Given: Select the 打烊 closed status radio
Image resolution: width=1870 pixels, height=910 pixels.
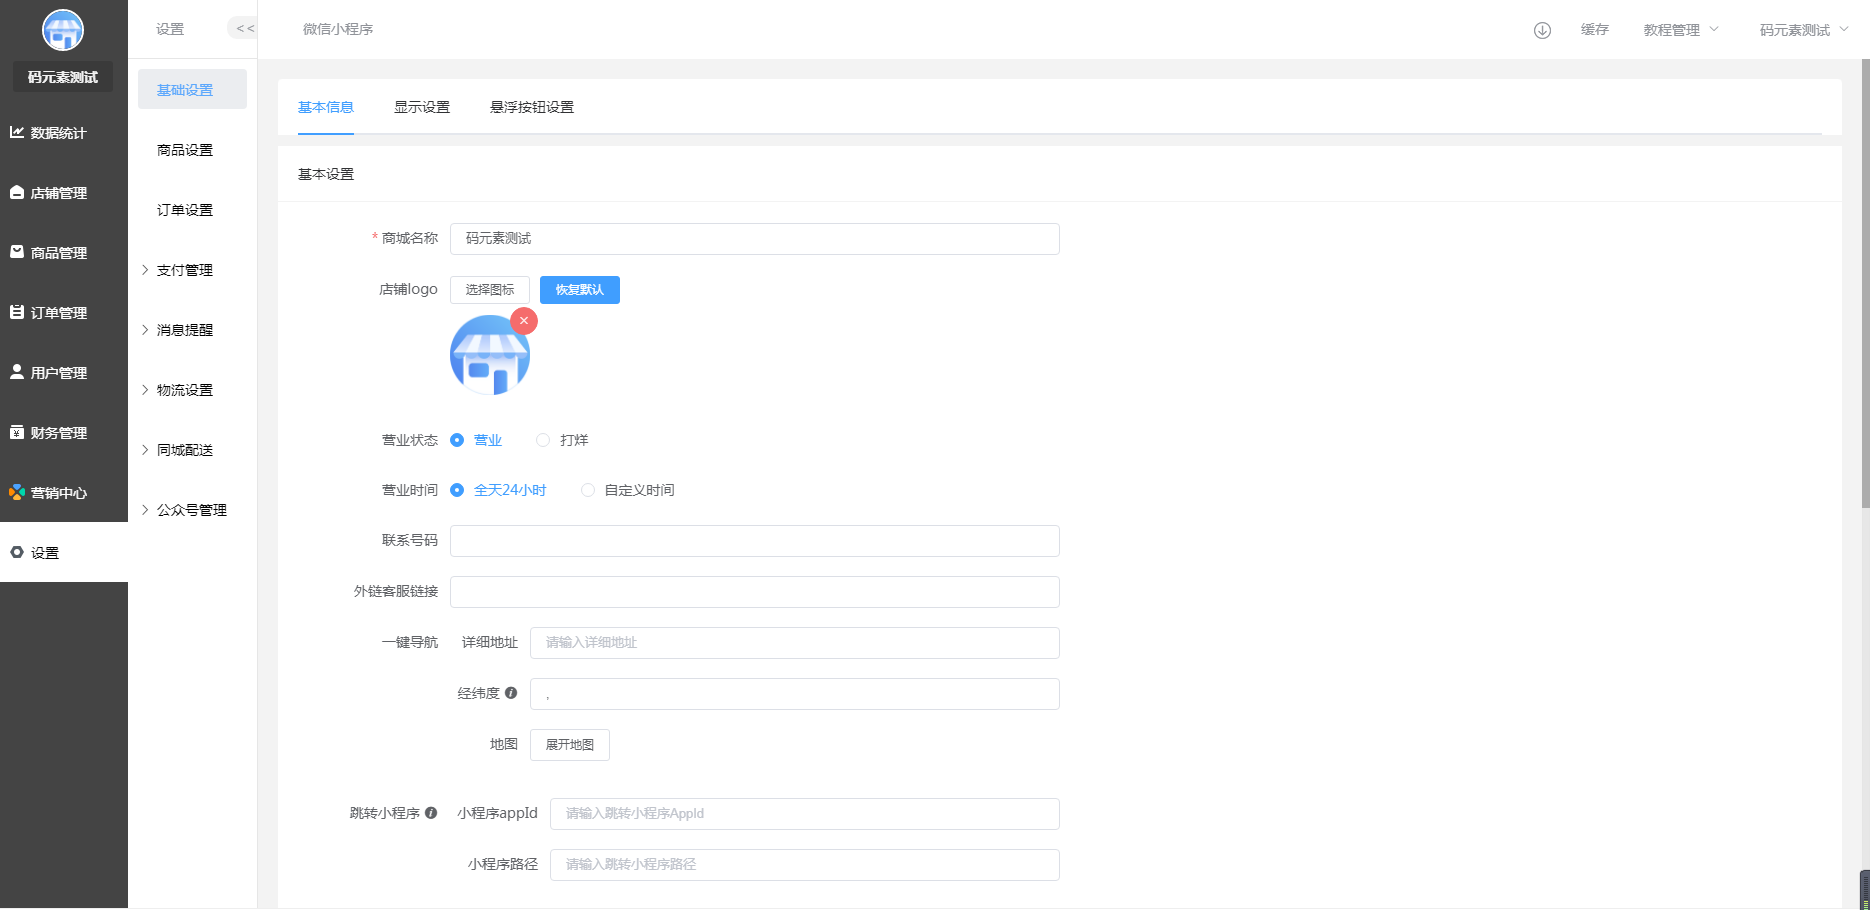Looking at the screenshot, I should coord(562,440).
